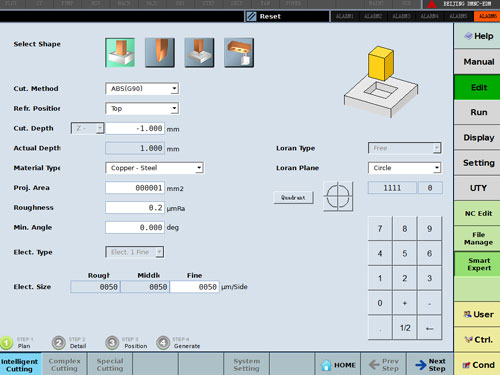Viewport: 500px width, 375px height.
Task: Click the keypad plus key
Action: click(405, 303)
